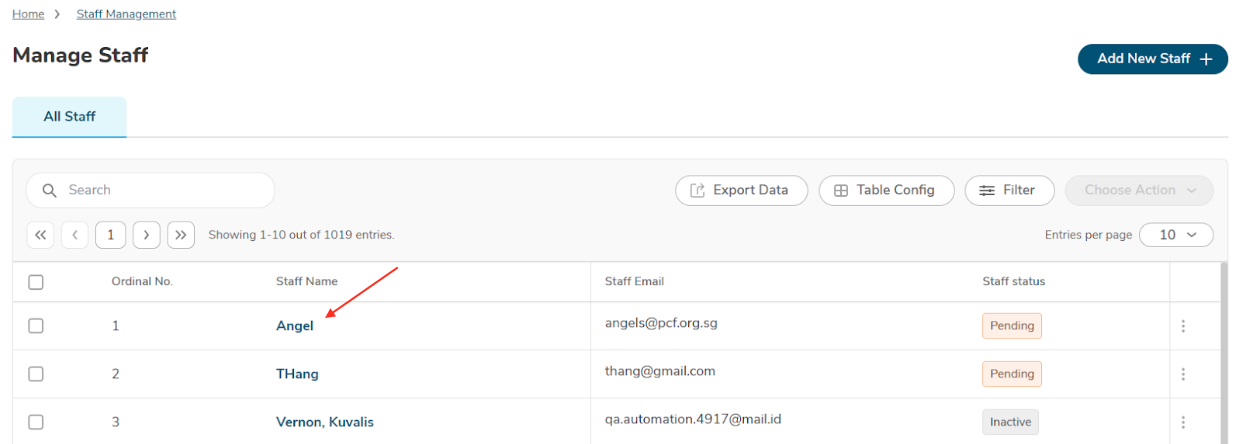Screen dimensions: 1239x444
Task: Expand the Choose Action dropdown
Action: [x=1139, y=190]
